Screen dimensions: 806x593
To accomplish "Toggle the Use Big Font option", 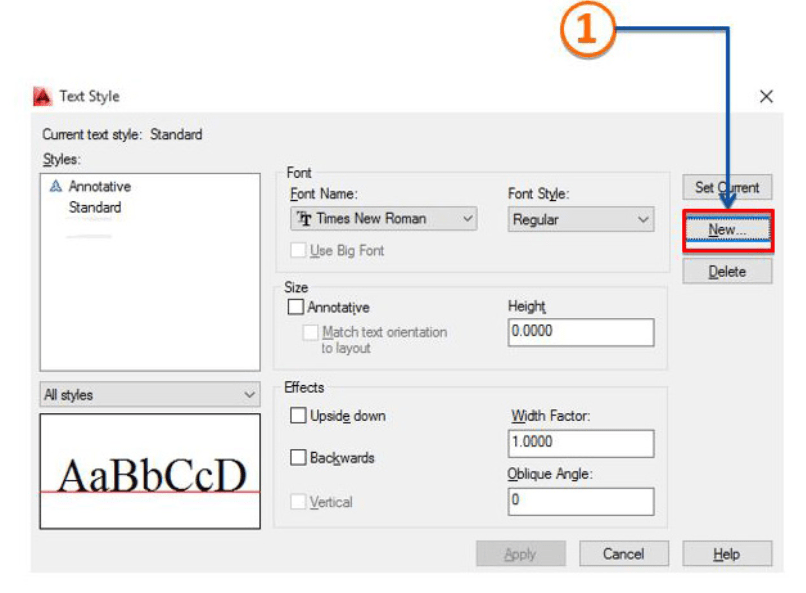I will [297, 250].
